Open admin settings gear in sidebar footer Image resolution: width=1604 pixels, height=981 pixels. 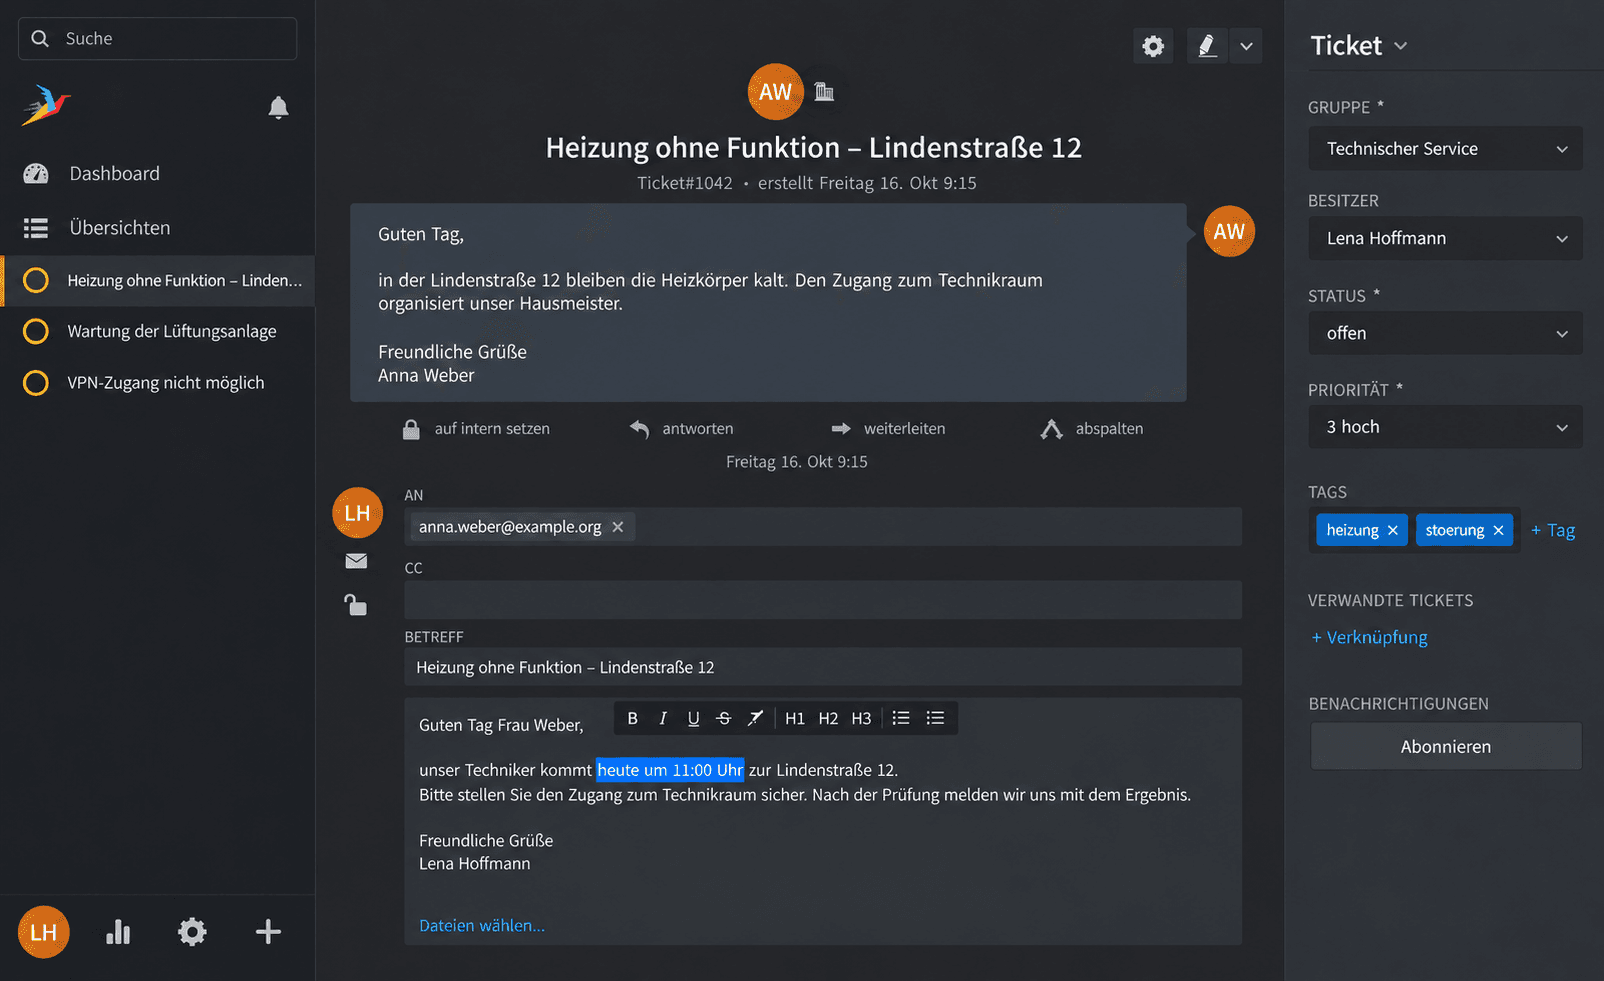click(192, 932)
